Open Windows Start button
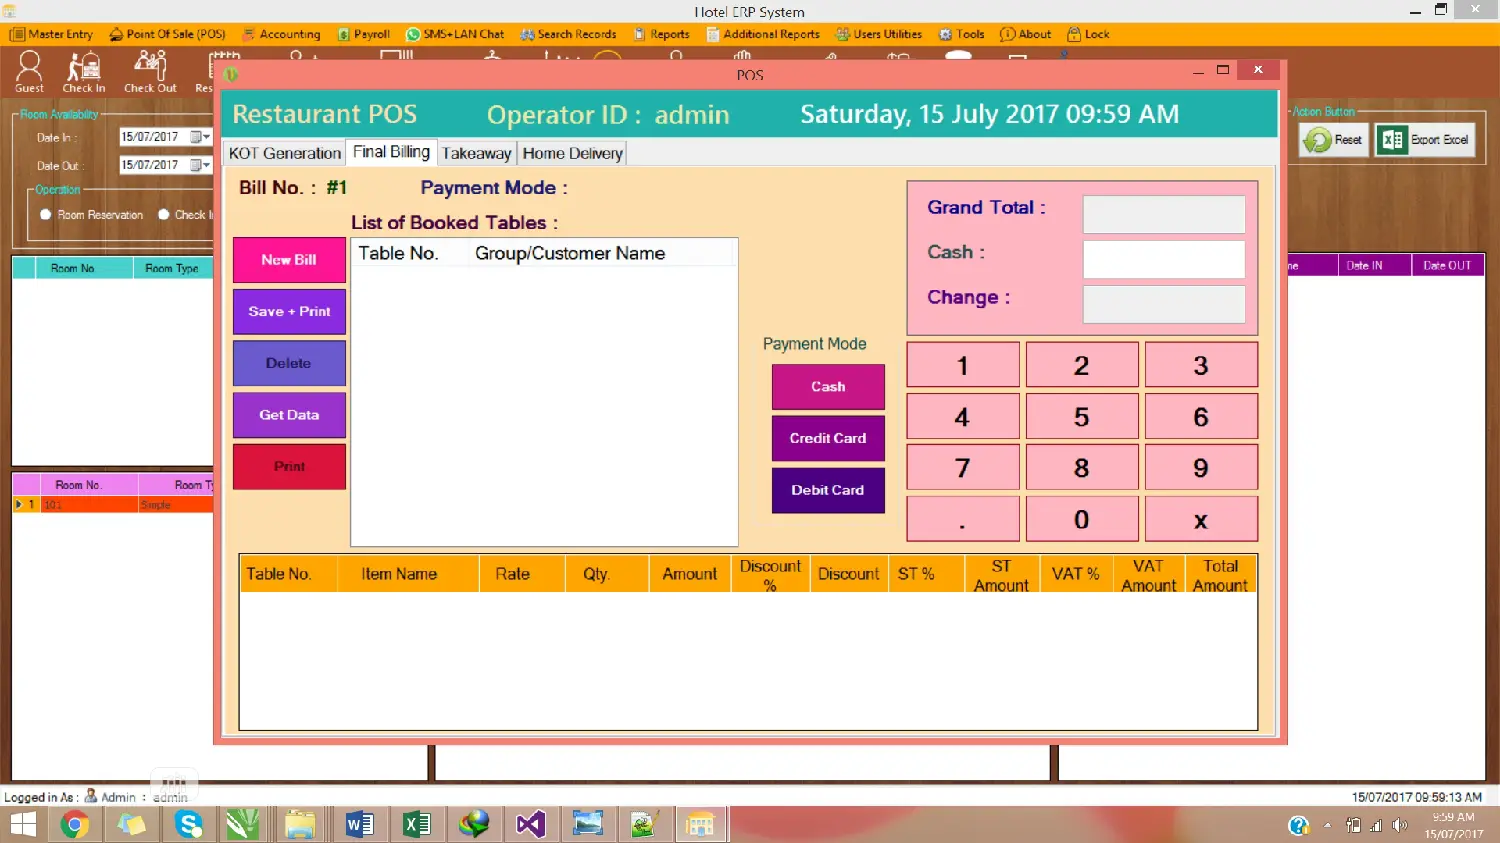The image size is (1500, 843). tap(23, 824)
